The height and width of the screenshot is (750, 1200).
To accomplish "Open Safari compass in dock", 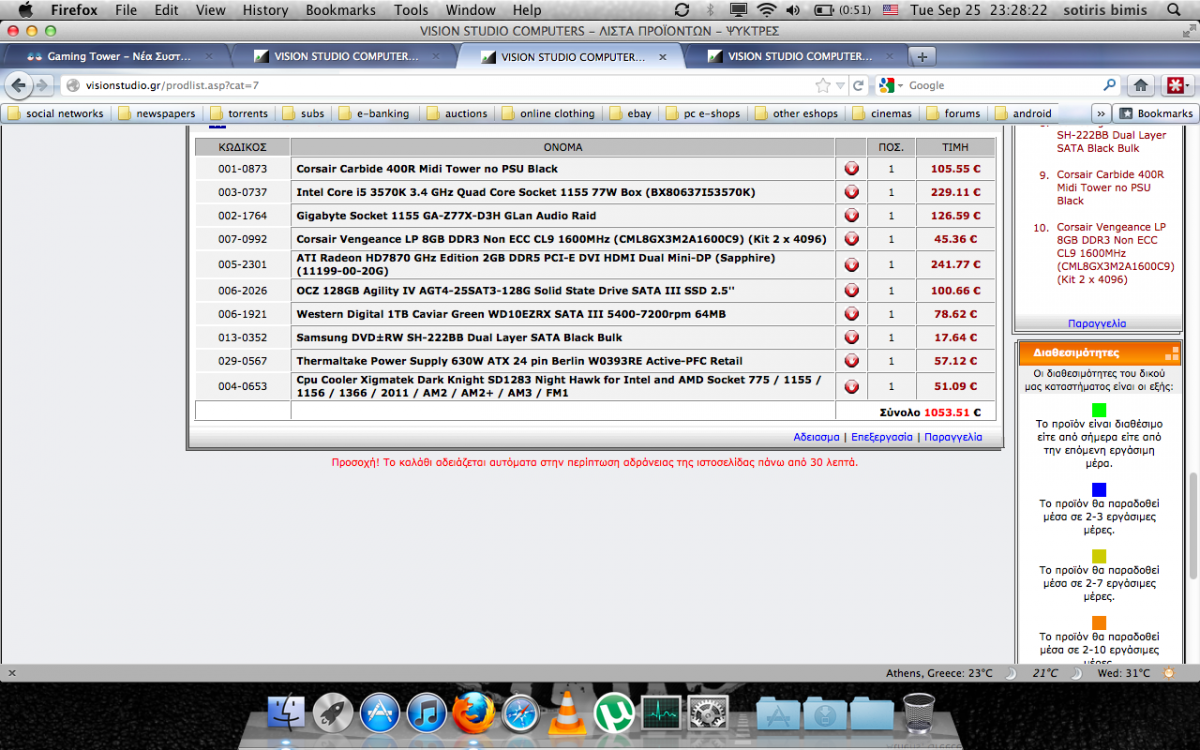I will [x=521, y=713].
